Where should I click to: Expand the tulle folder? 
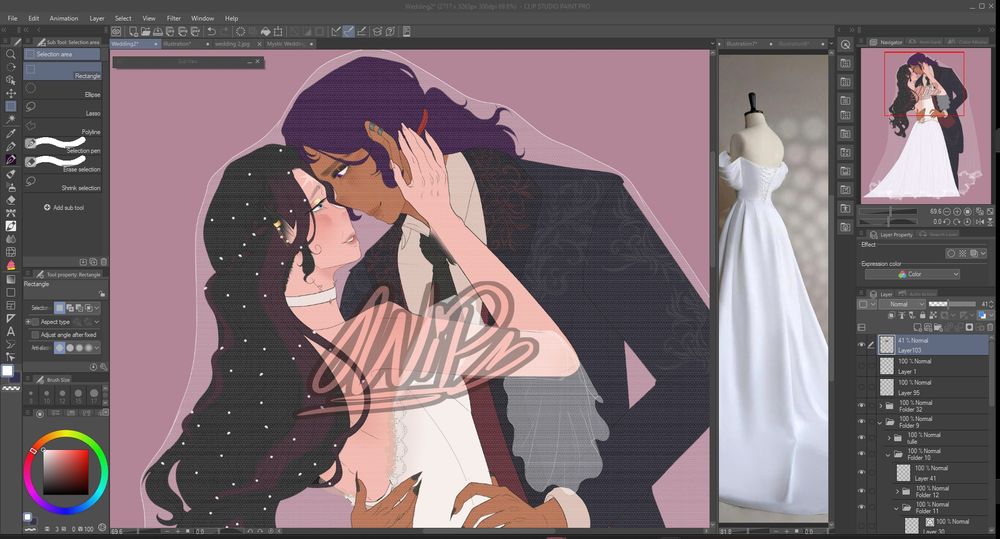[888, 438]
